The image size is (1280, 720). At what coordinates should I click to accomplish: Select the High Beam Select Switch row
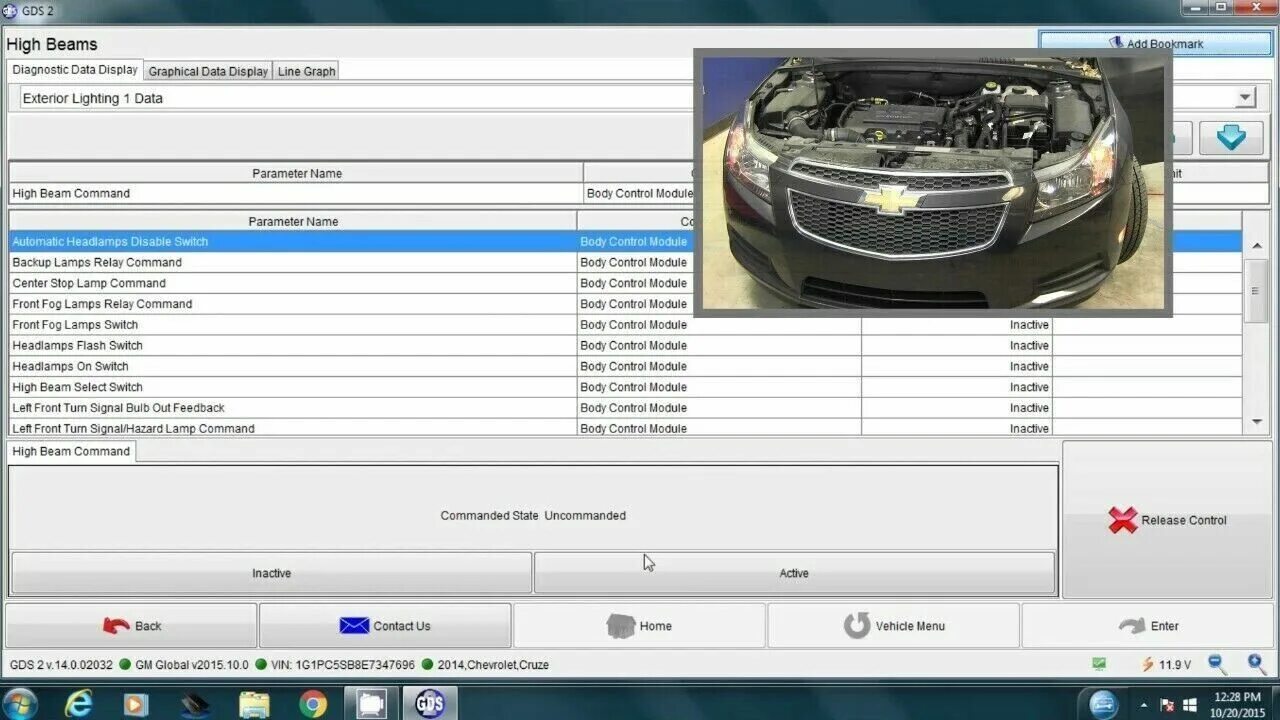click(x=625, y=387)
